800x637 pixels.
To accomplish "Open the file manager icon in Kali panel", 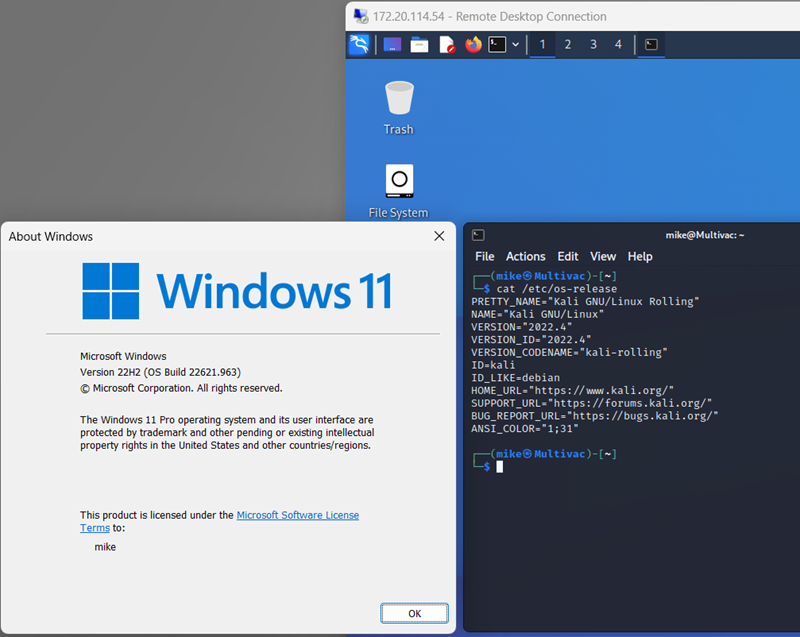I will pyautogui.click(x=419, y=45).
